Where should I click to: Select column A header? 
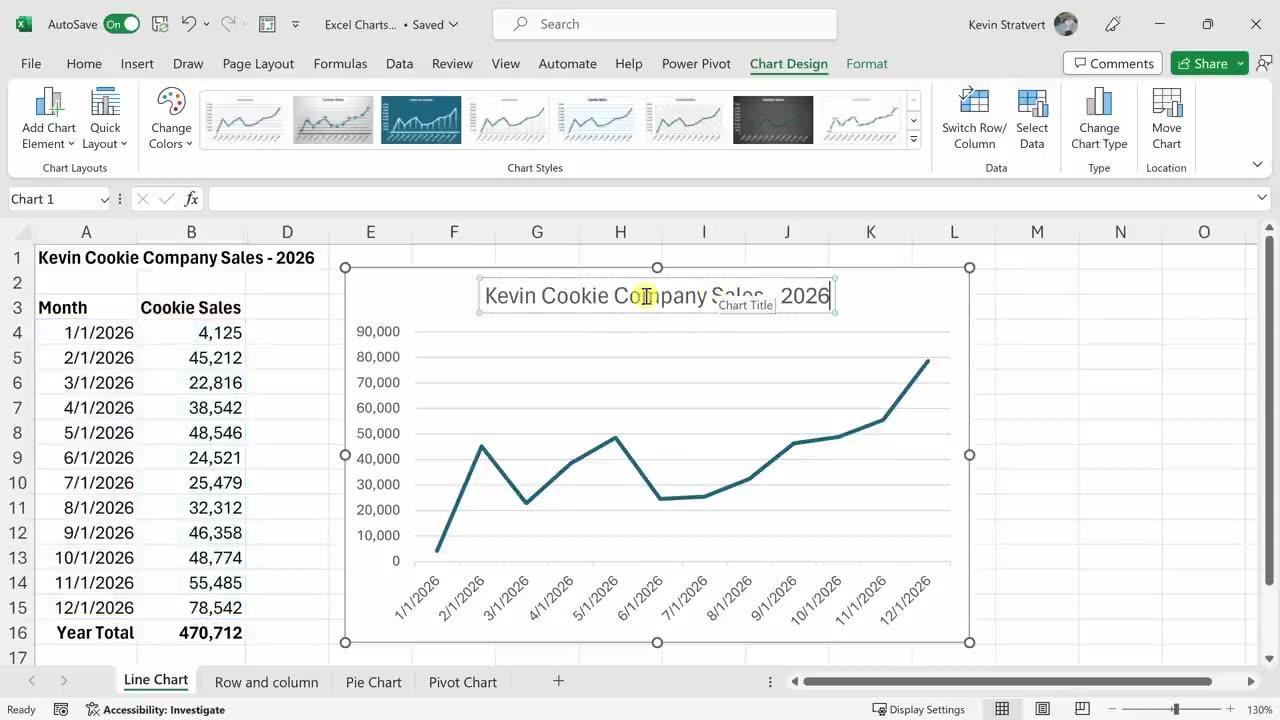(86, 232)
